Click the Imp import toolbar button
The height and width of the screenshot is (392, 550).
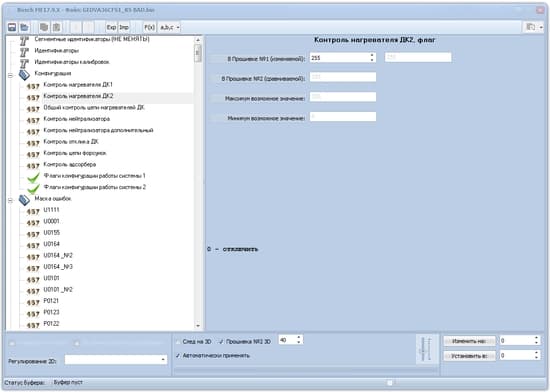tap(124, 27)
